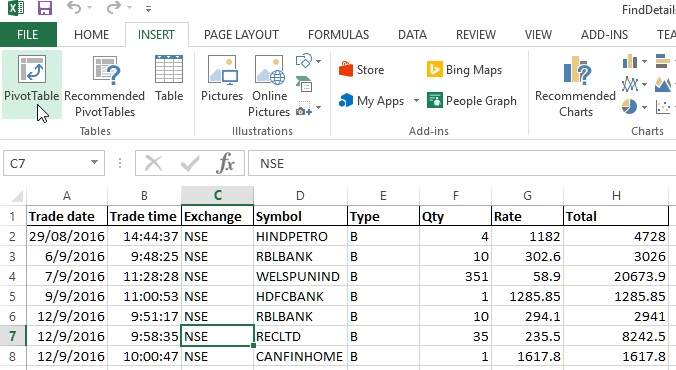Launch Bing Maps add-in
676x370 pixels.
pos(464,70)
